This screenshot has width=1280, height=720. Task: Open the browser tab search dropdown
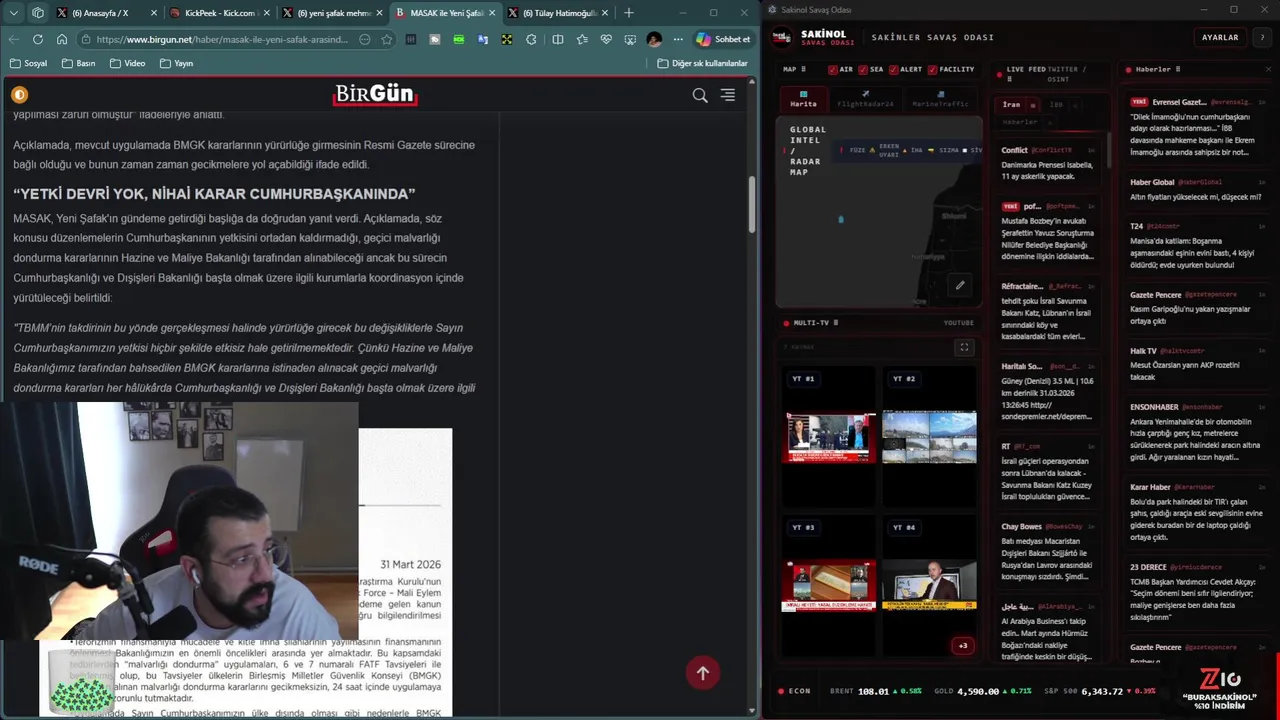tap(14, 13)
